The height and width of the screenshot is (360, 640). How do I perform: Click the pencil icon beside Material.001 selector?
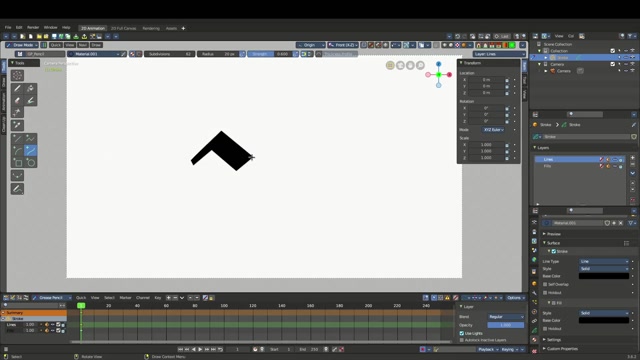[x=124, y=54]
